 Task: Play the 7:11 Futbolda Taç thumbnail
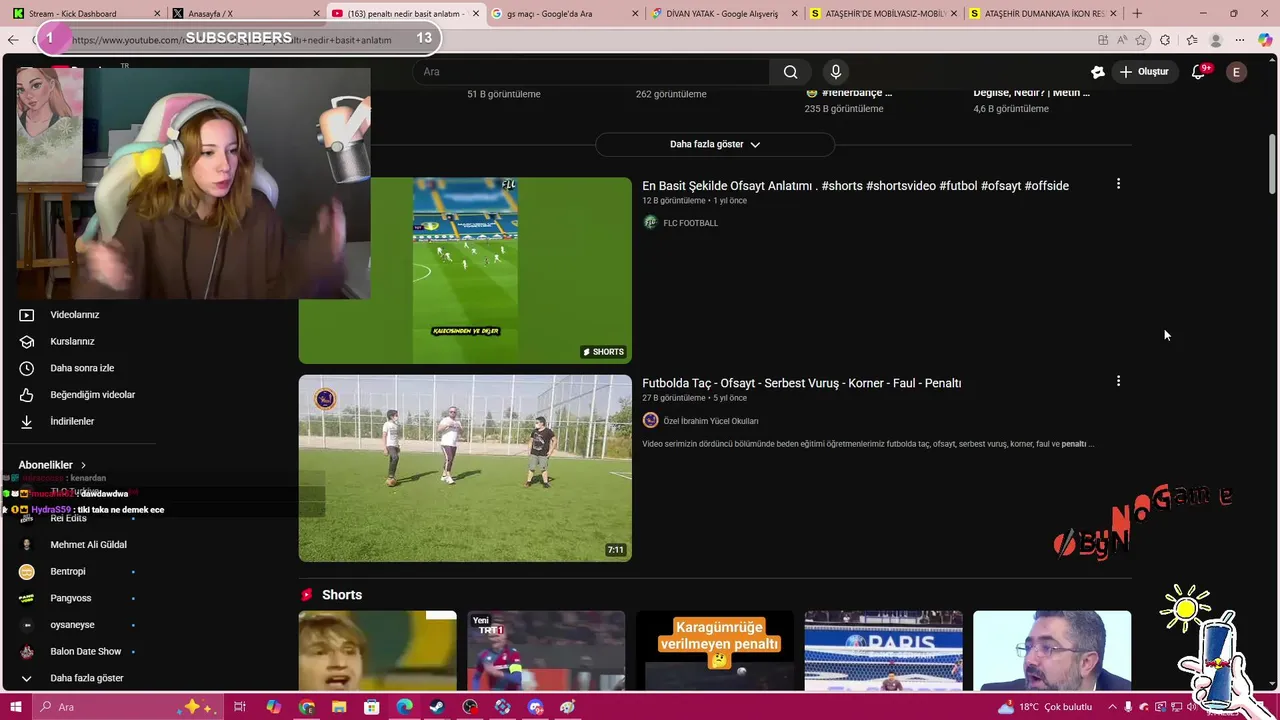pyautogui.click(x=465, y=468)
